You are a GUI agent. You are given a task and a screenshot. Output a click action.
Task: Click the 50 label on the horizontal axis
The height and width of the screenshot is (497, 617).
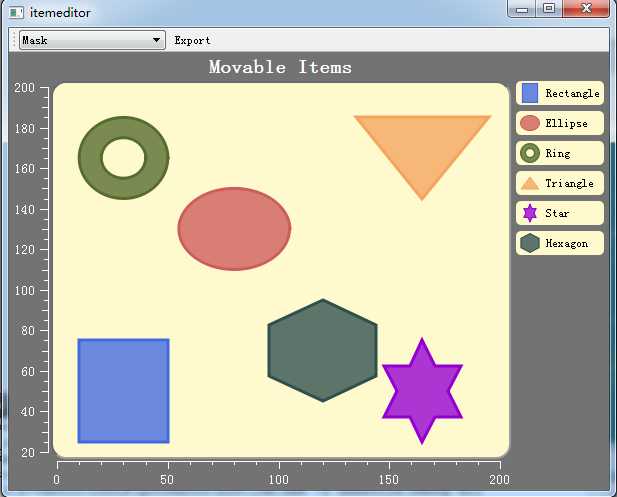pyautogui.click(x=167, y=480)
